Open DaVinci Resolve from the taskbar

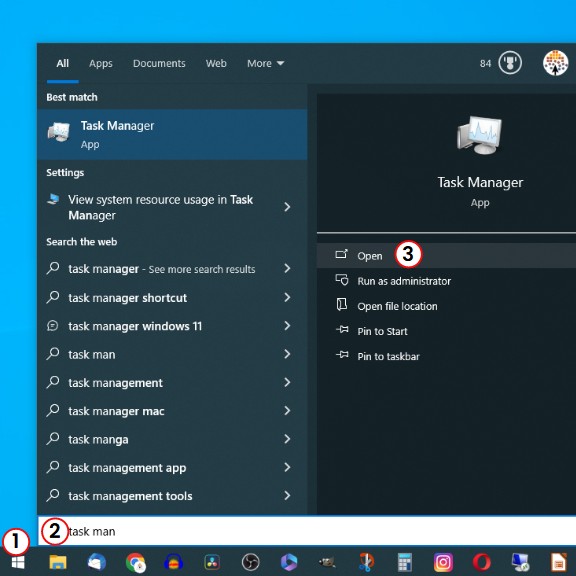tap(212, 562)
